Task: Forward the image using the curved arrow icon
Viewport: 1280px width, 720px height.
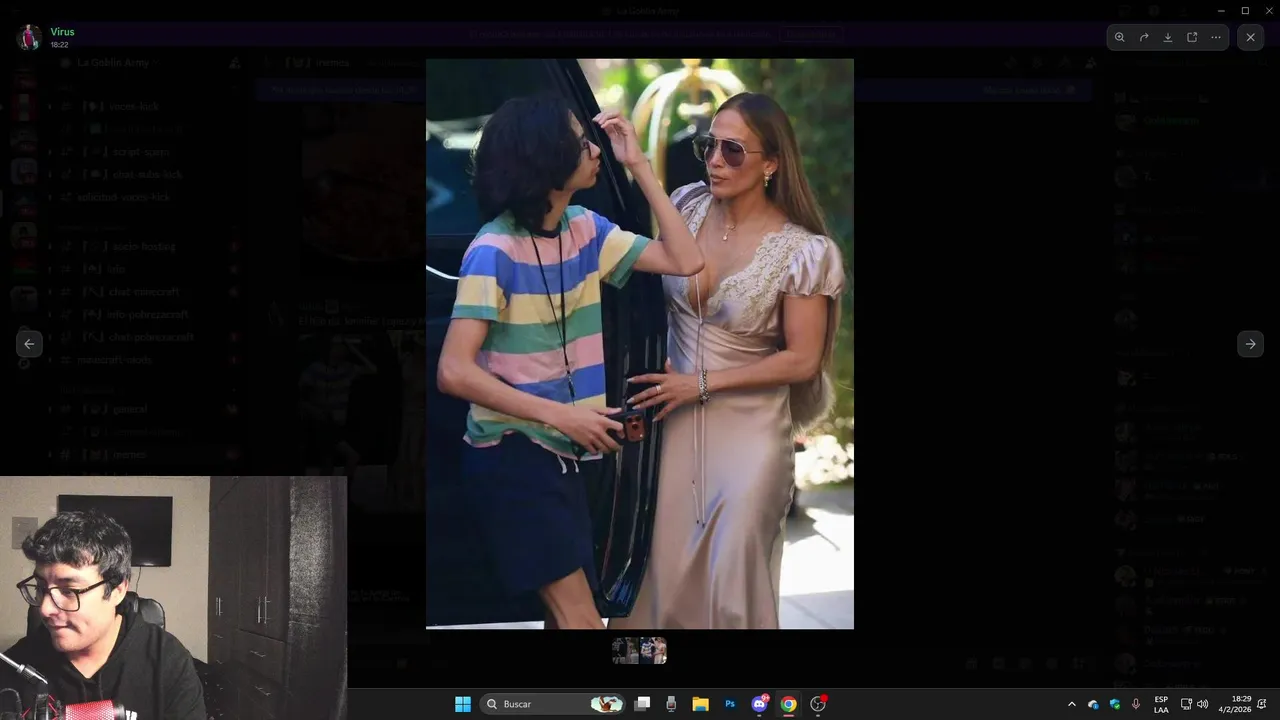Action: (1144, 37)
